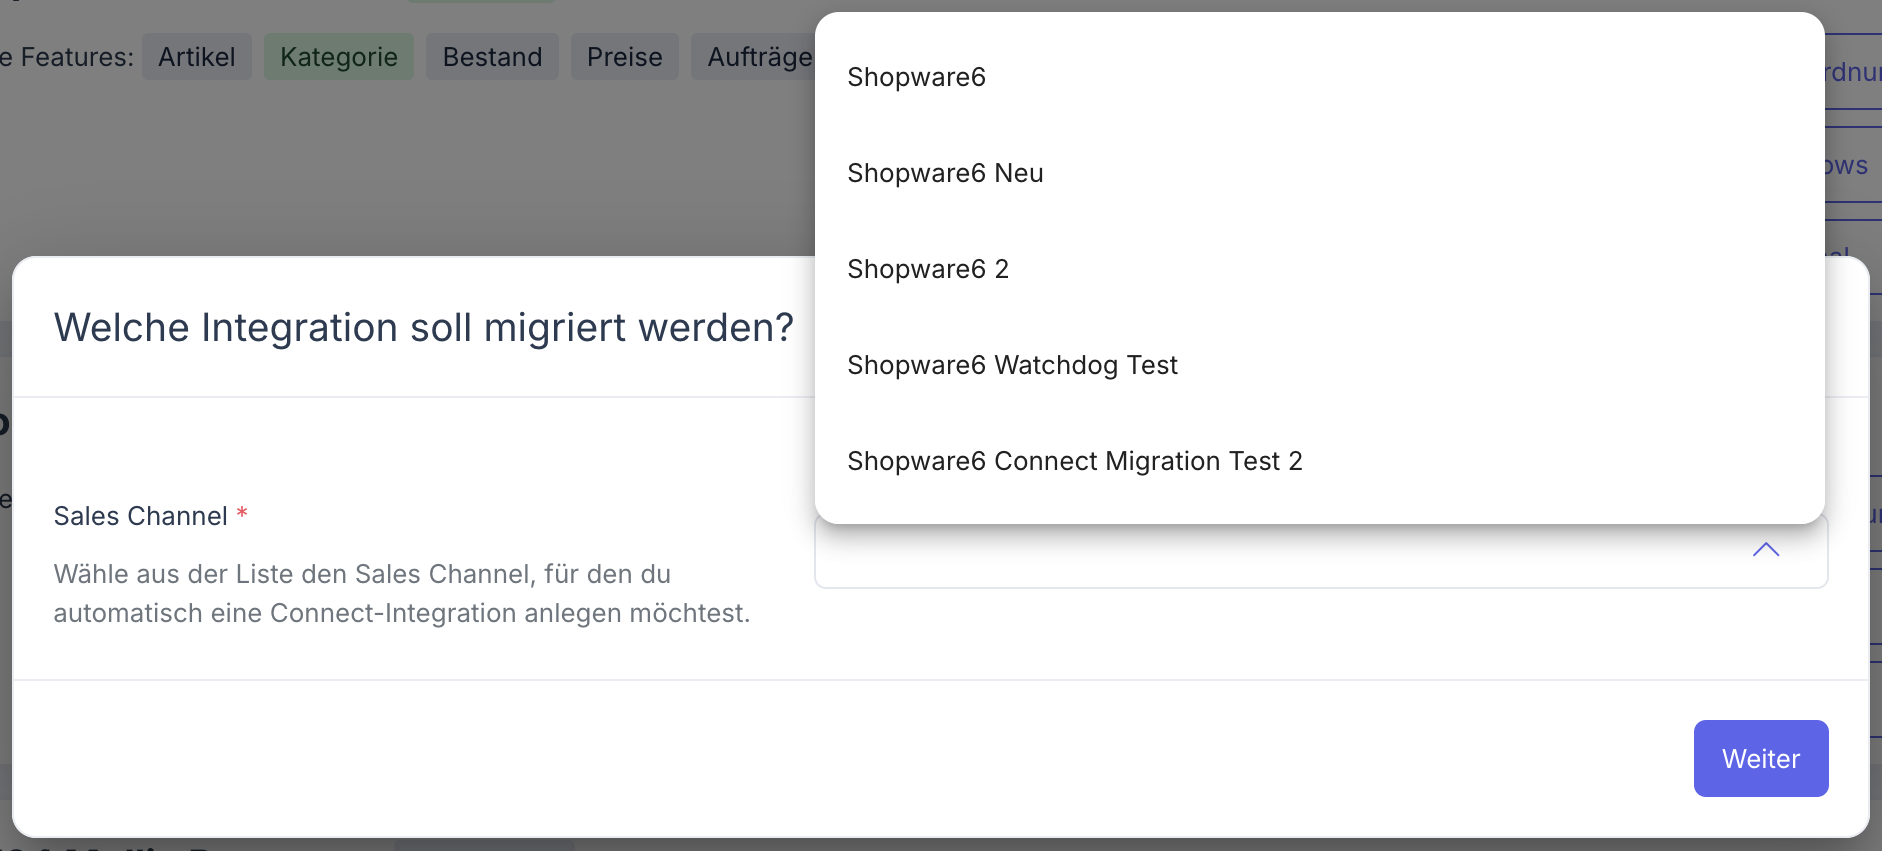The image size is (1882, 851).
Task: Click the red required asterisk
Action: click(242, 514)
